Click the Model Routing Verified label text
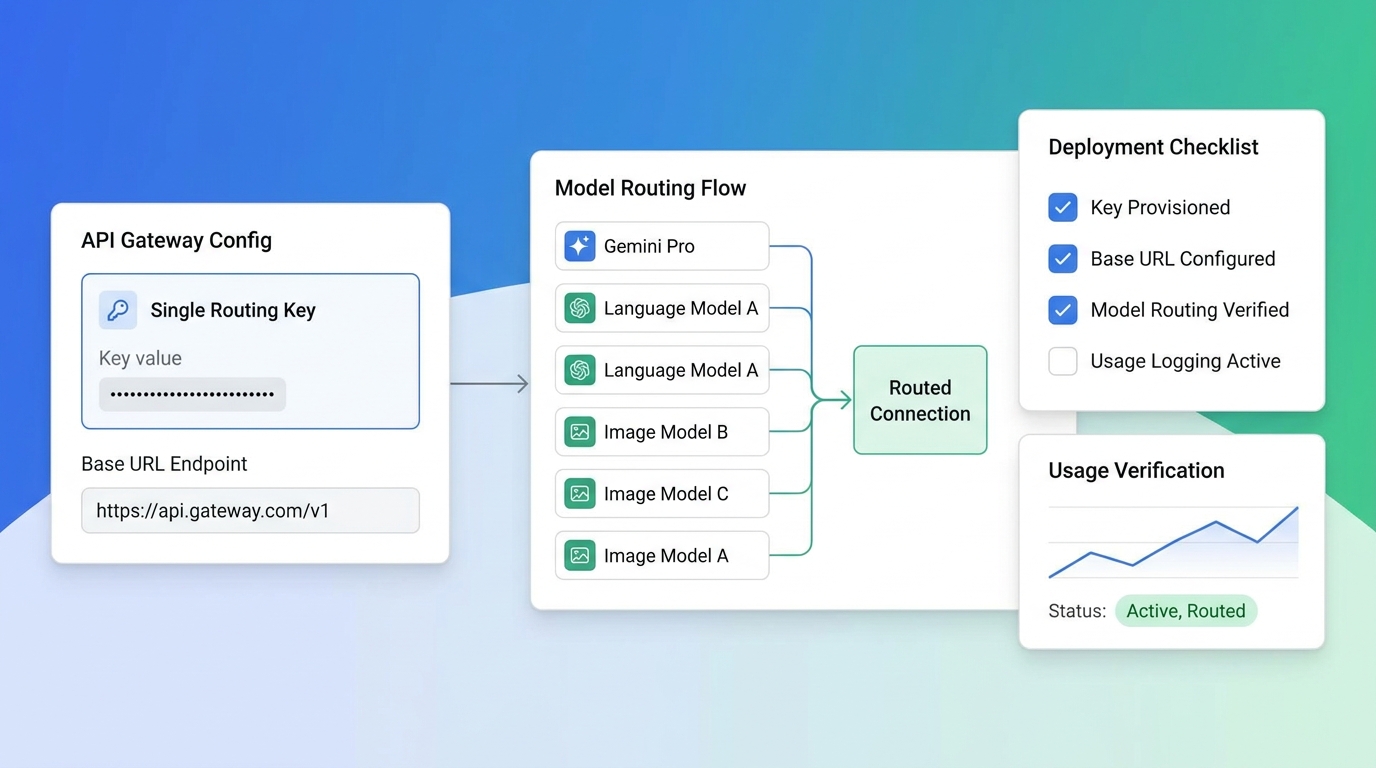 coord(1190,310)
